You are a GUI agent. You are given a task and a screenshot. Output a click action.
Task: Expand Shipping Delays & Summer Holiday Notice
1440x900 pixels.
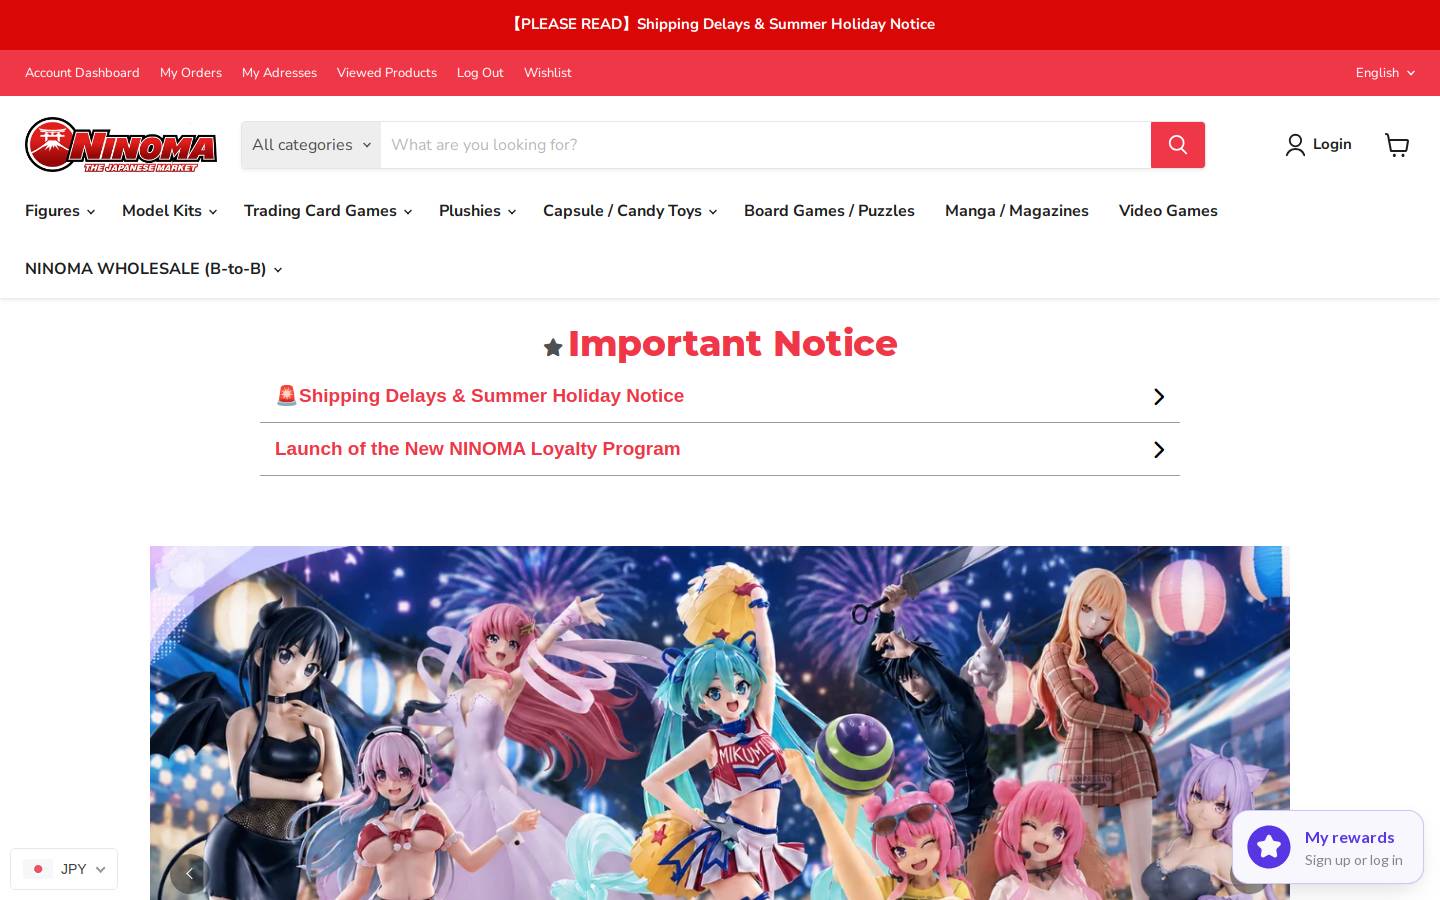click(720, 396)
